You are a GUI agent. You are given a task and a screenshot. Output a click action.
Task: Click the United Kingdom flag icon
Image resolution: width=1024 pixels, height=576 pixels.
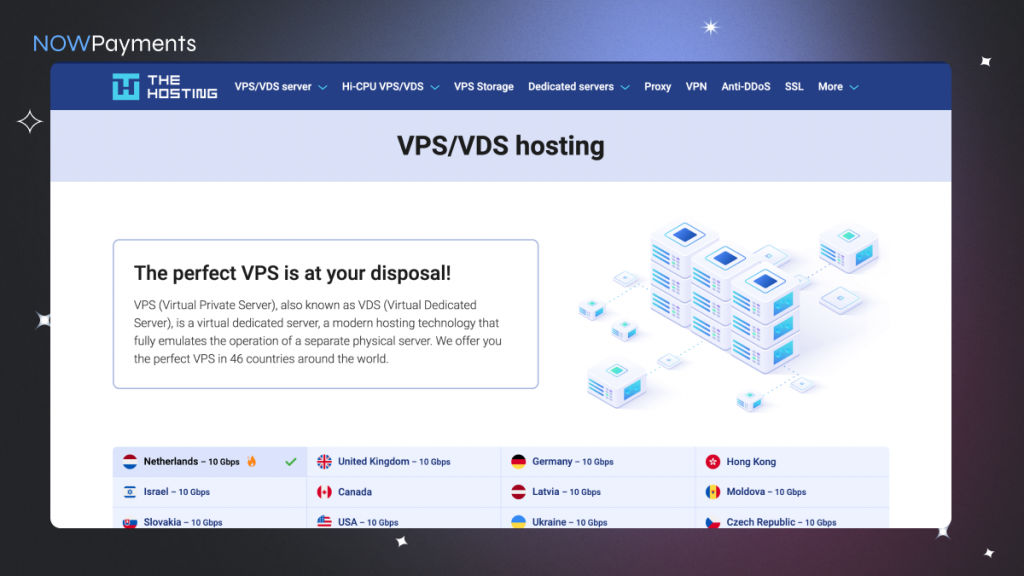(324, 462)
